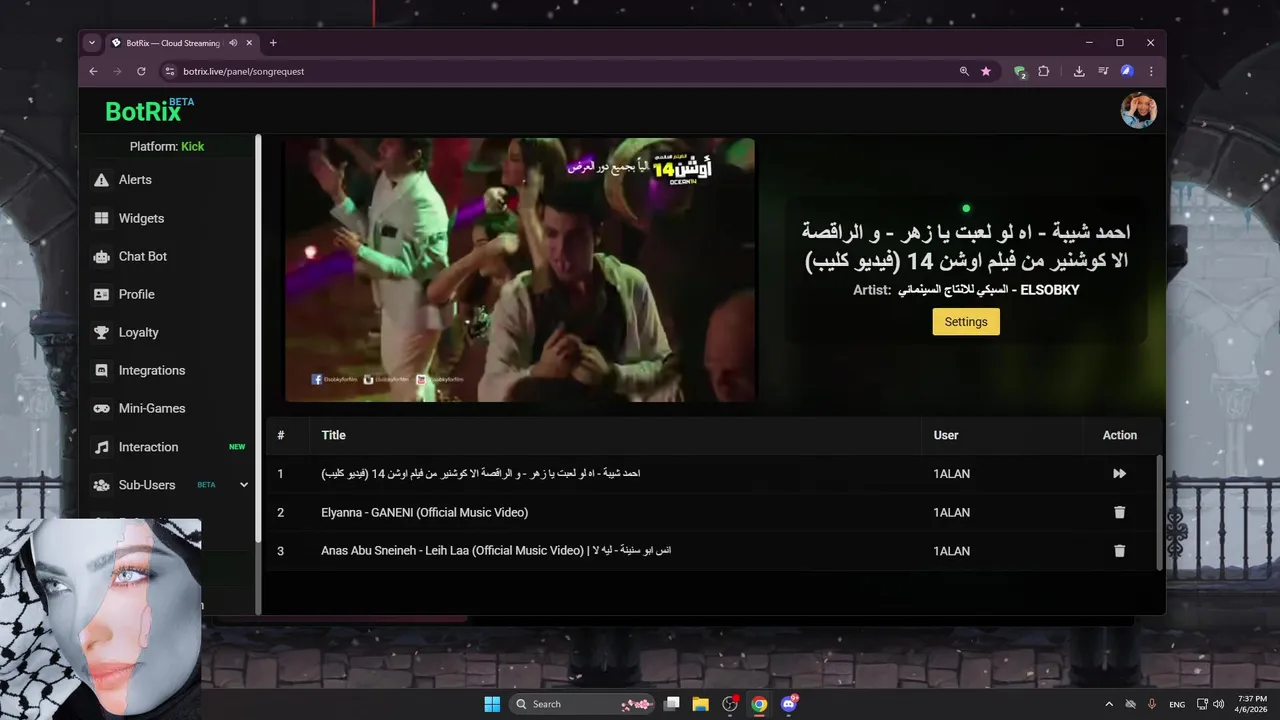Bookmark this page with the star icon
Image resolution: width=1280 pixels, height=720 pixels.
coord(986,71)
